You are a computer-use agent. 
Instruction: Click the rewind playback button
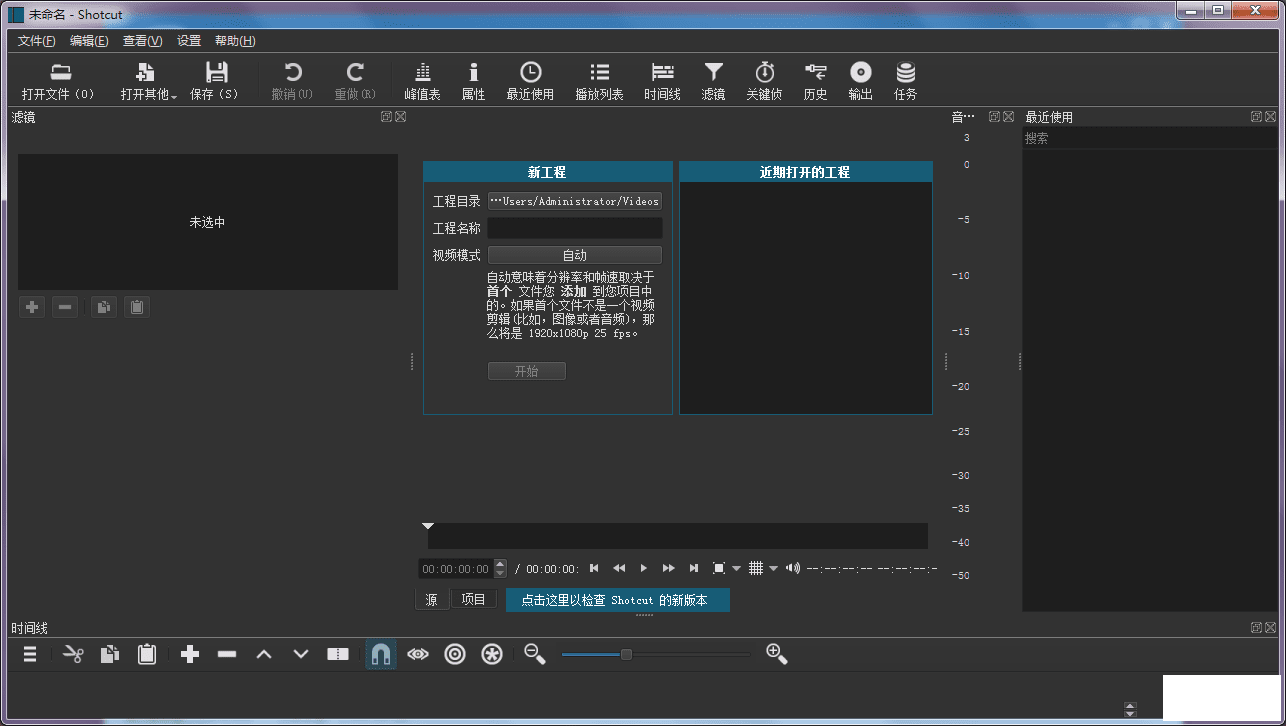[x=619, y=568]
